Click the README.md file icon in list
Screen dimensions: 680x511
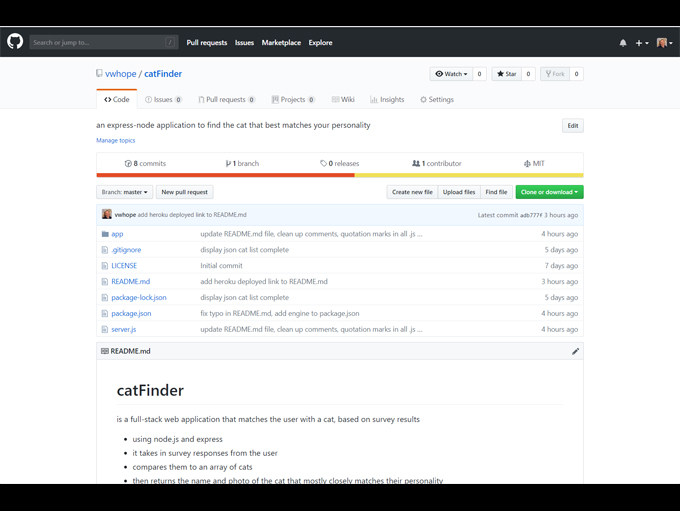[105, 282]
